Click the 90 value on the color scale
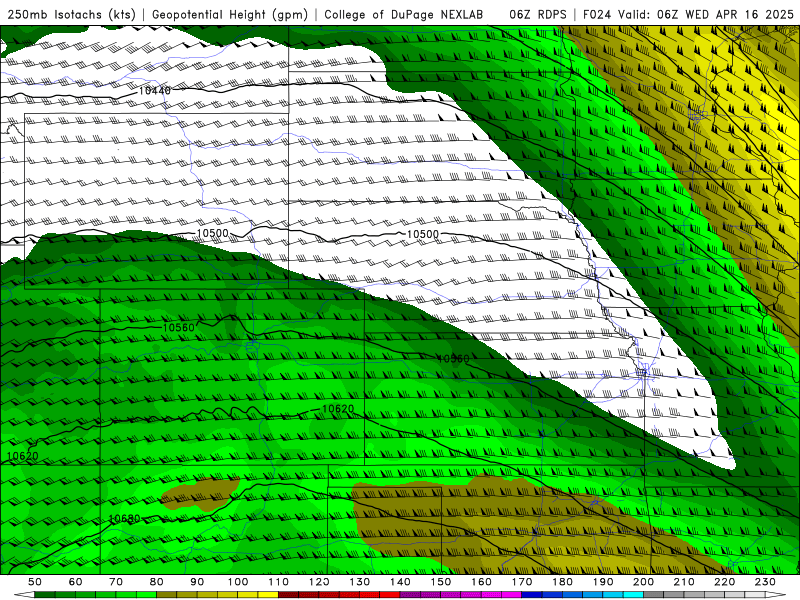Screen dimensions: 800x600 point(197,582)
